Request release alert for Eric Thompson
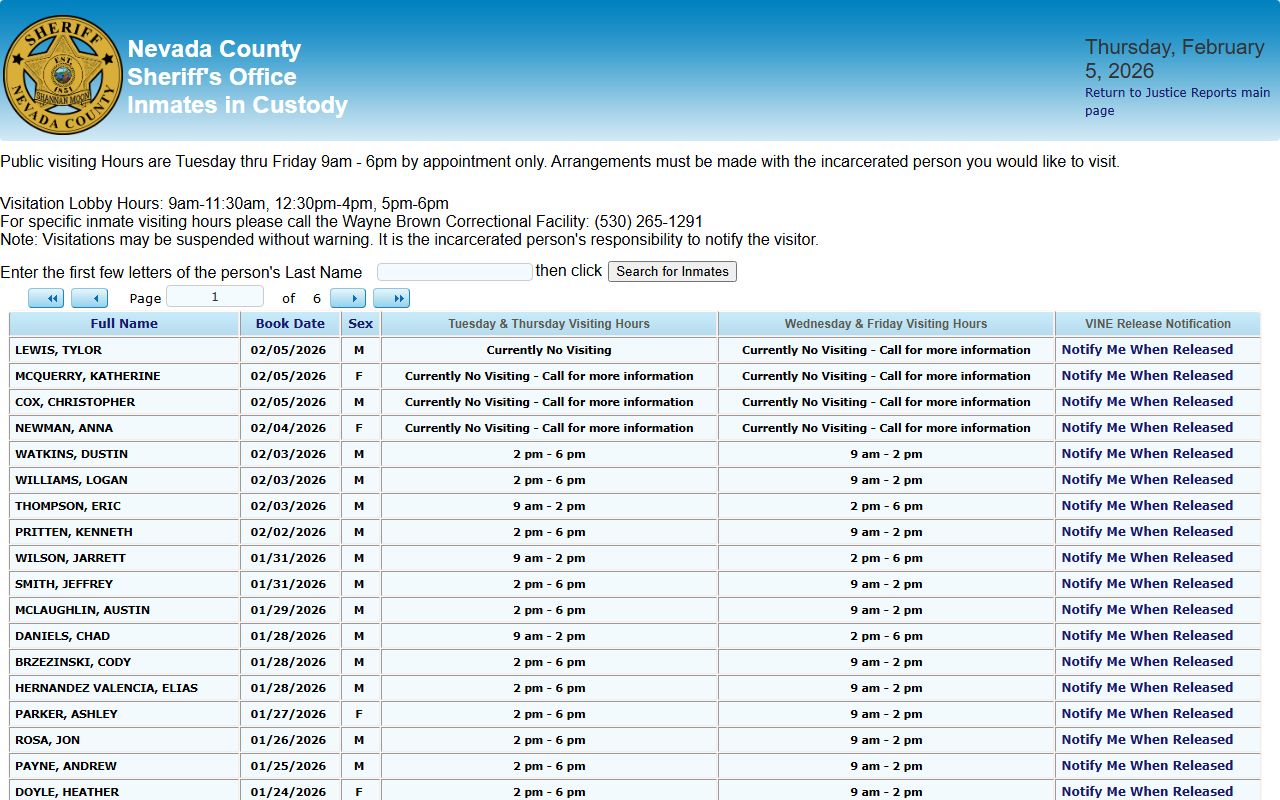Viewport: 1280px width, 800px height. coord(1147,506)
